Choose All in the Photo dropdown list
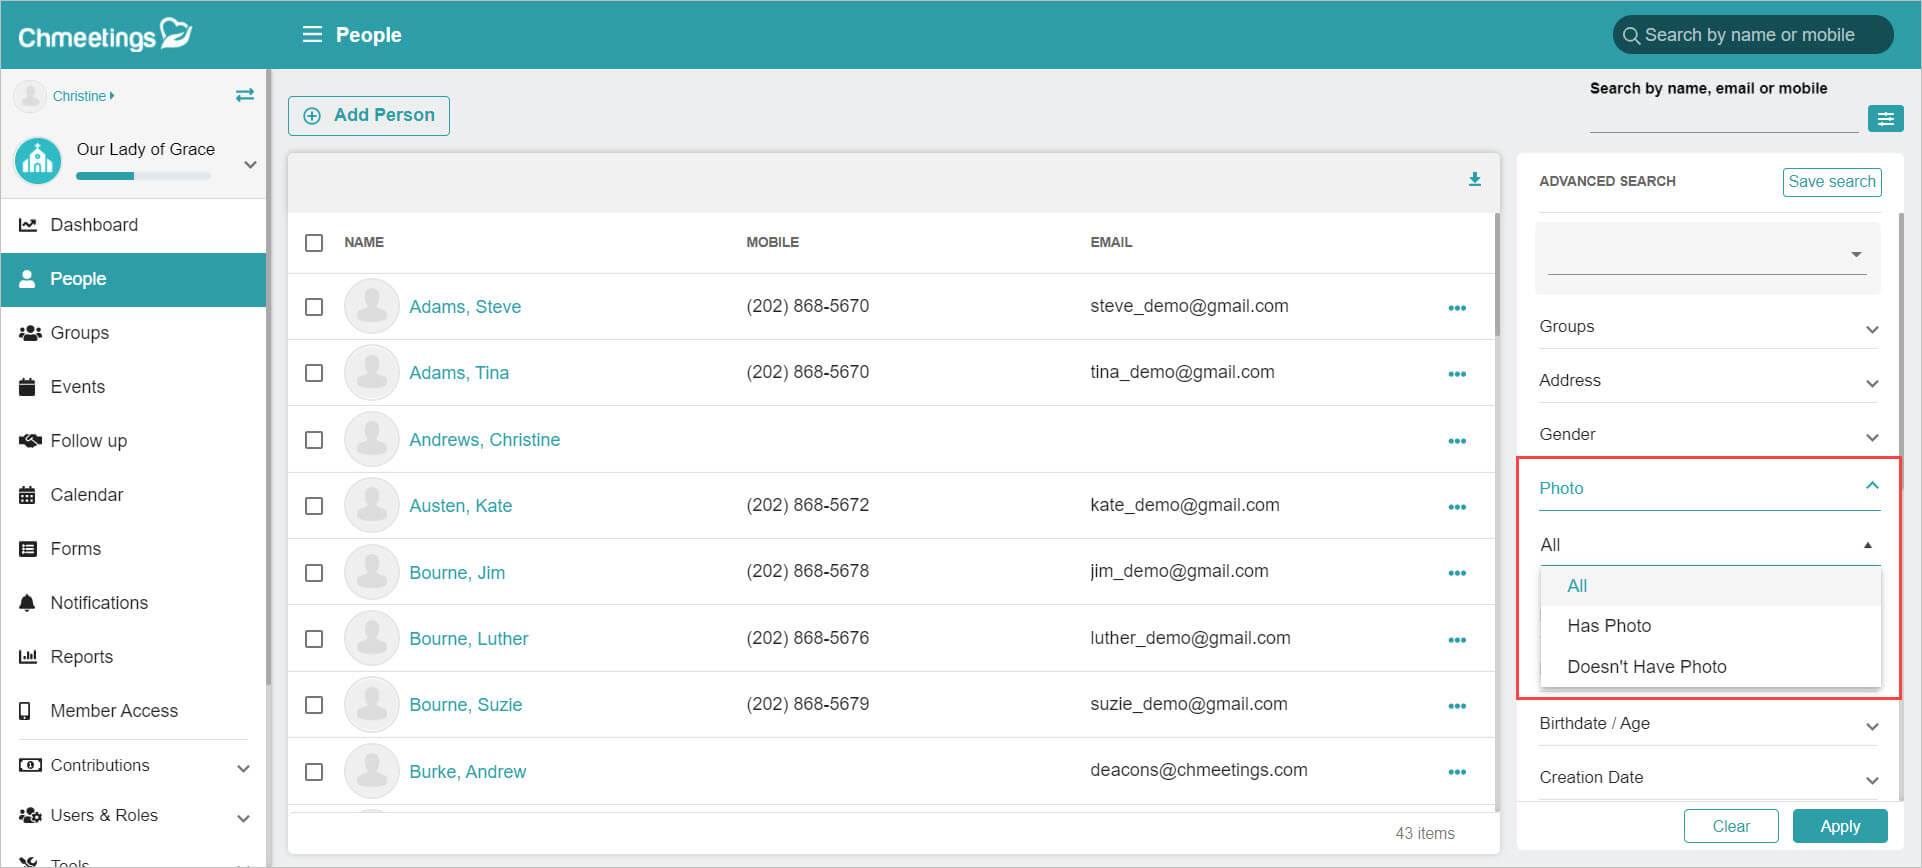 click(1710, 586)
